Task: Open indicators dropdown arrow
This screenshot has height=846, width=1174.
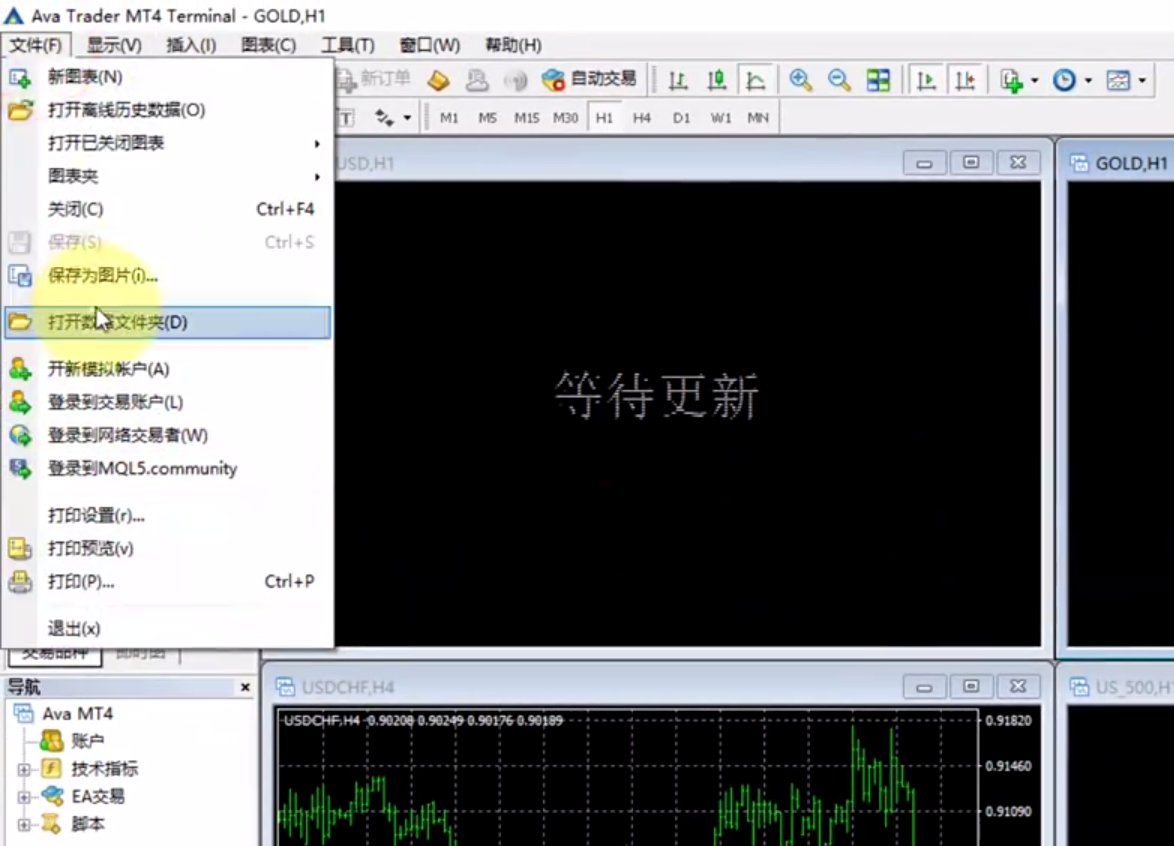Action: pyautogui.click(x=1035, y=80)
